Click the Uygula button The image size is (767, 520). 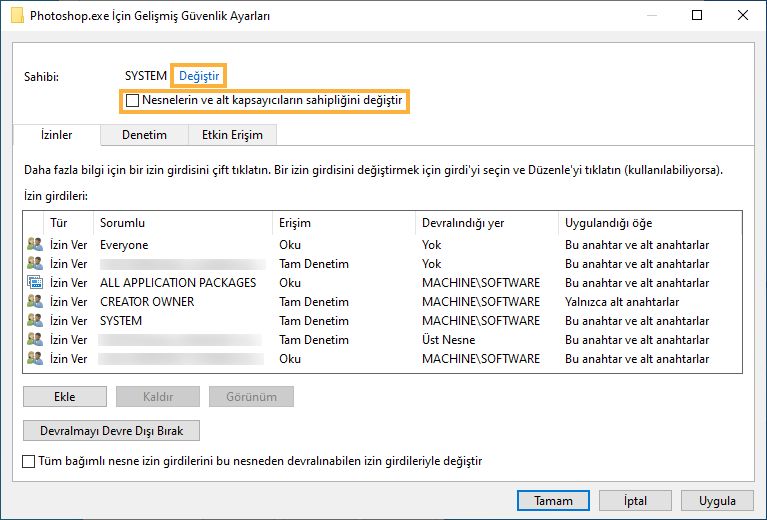pos(717,501)
